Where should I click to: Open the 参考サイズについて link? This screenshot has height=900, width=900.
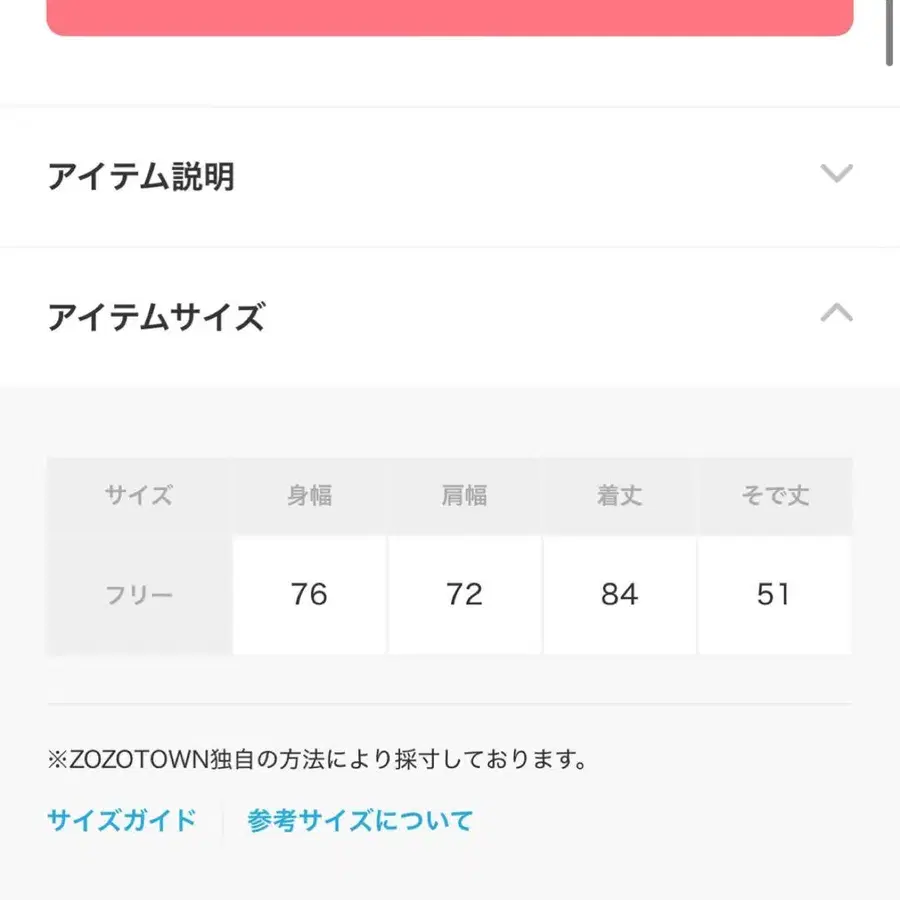pos(358,820)
